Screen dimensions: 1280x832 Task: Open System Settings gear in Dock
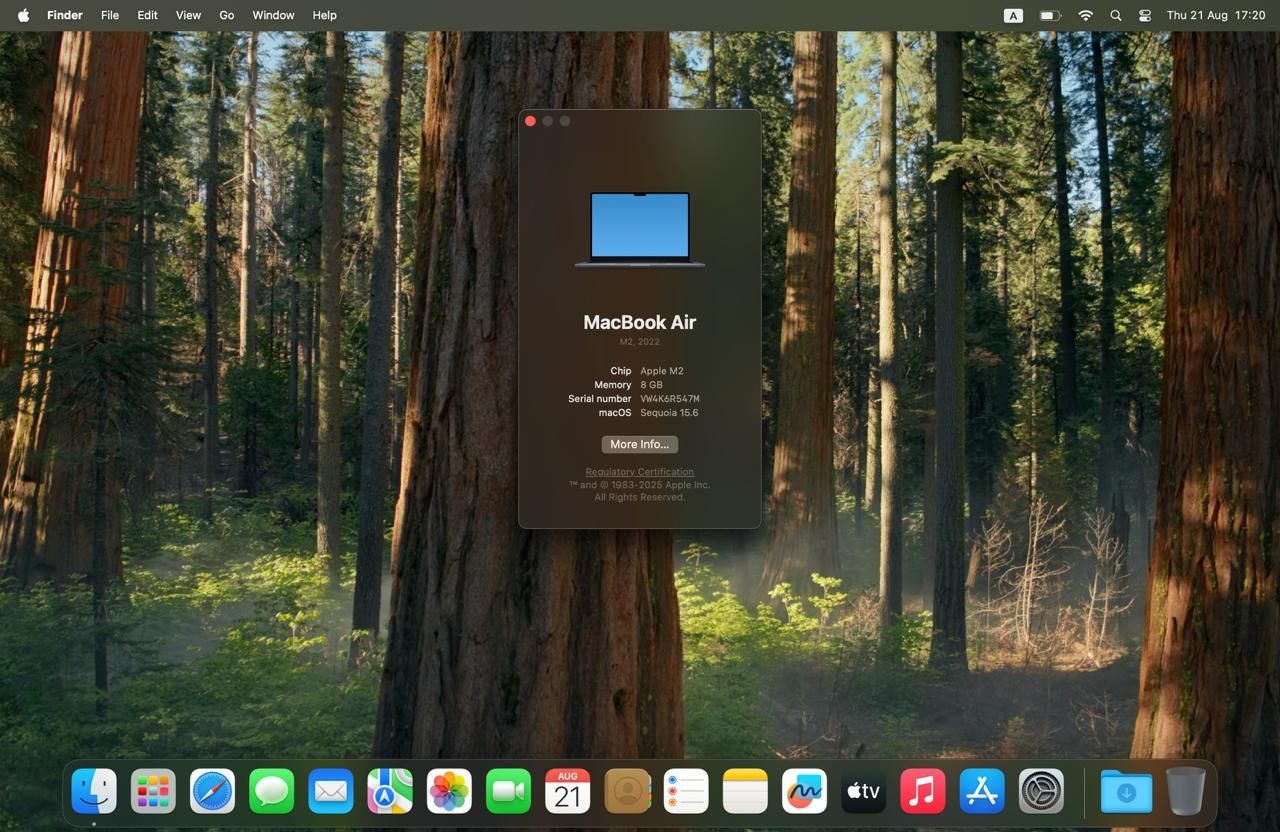1041,792
